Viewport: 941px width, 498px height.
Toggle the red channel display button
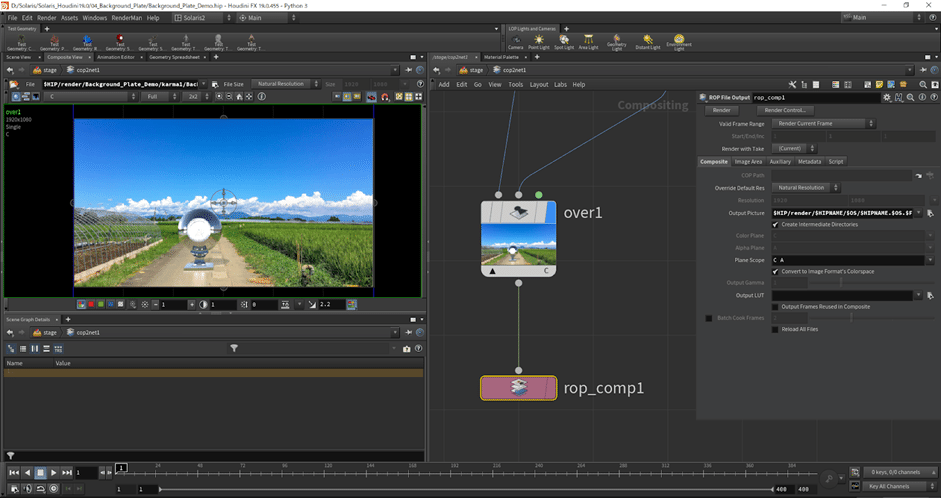click(x=91, y=305)
